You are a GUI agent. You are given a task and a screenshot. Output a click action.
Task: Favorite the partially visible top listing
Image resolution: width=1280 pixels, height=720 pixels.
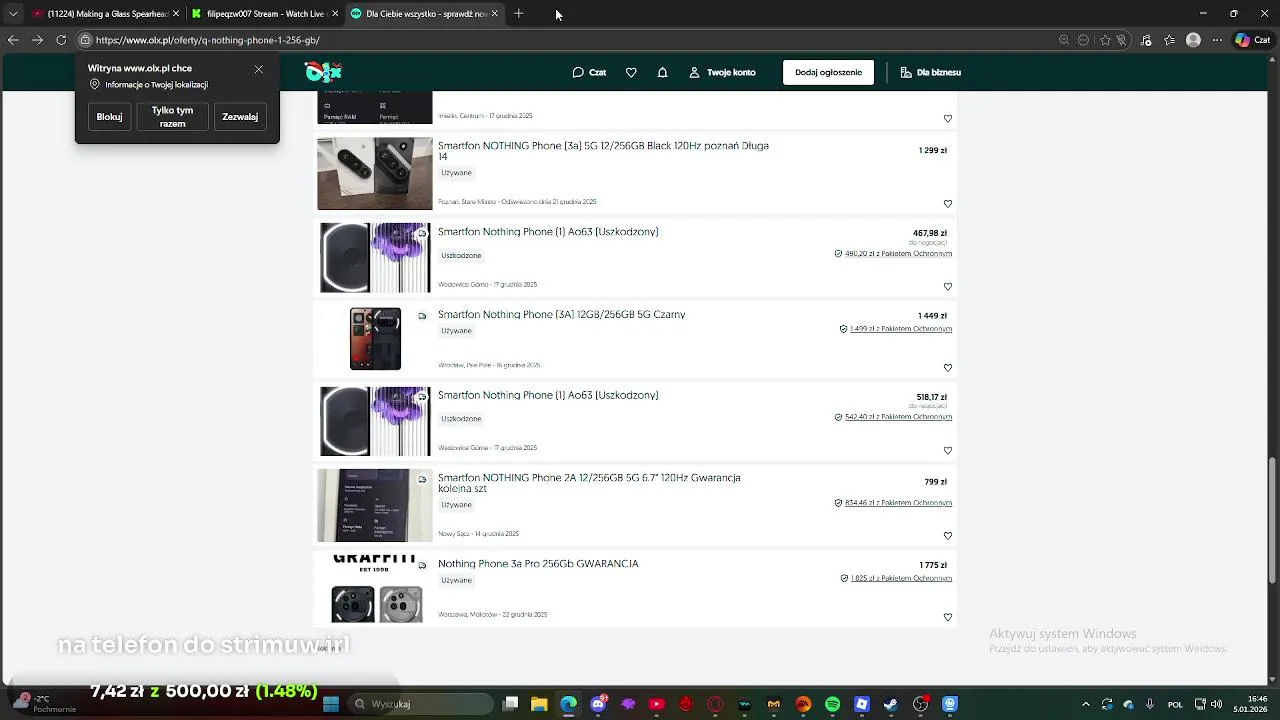[x=948, y=118]
